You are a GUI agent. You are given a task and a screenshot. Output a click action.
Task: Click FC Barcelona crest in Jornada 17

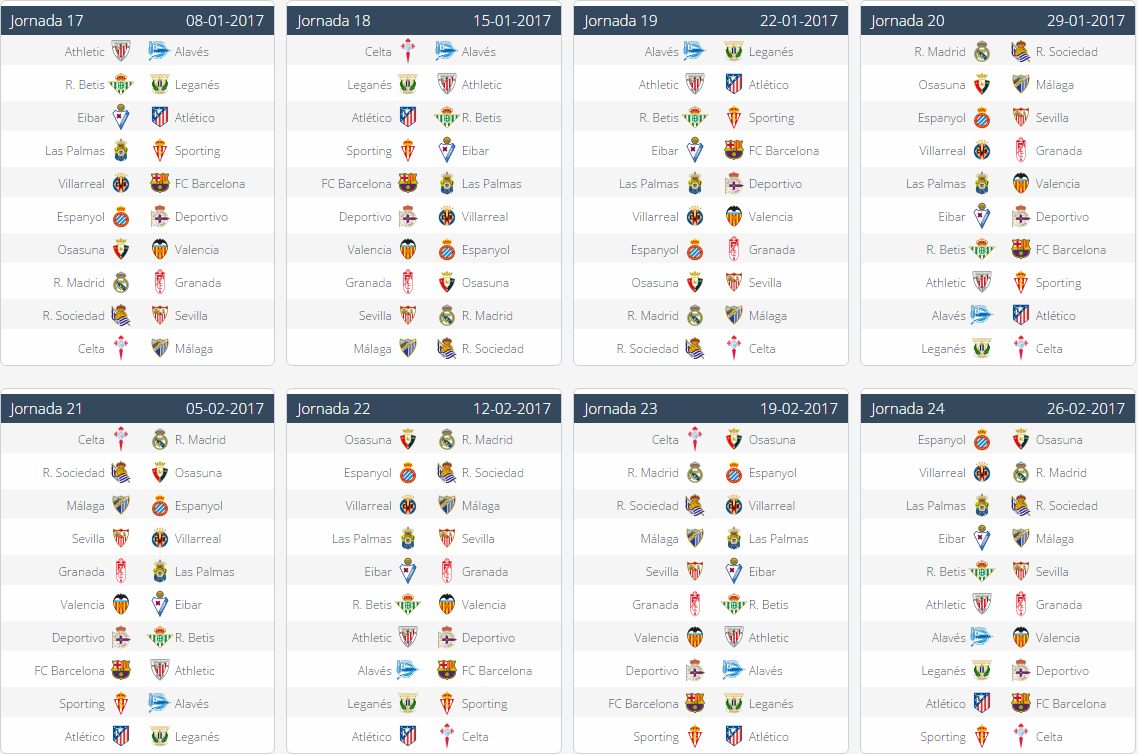160,184
